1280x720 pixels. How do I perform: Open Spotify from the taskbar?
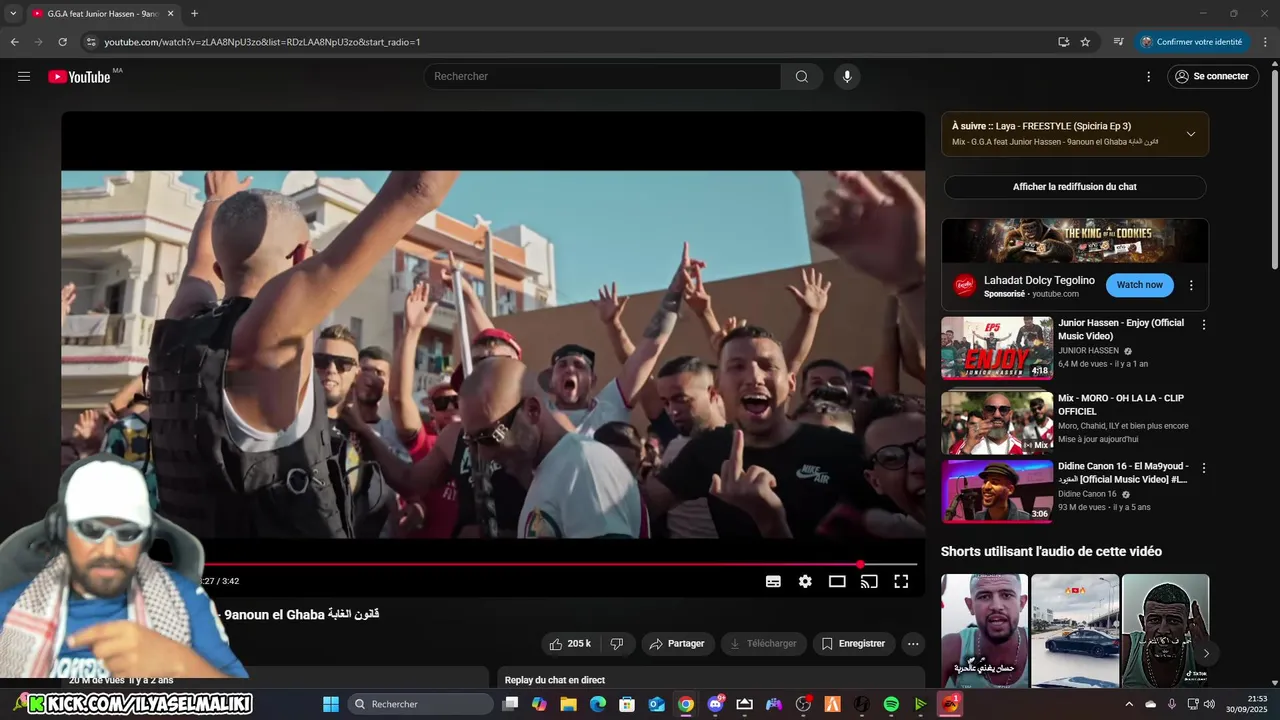(x=891, y=704)
